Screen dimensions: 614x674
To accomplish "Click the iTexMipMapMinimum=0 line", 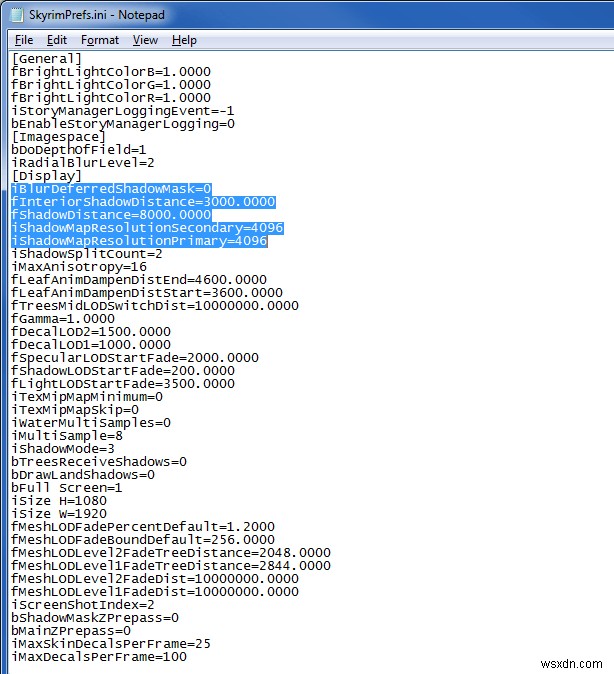I will pos(87,397).
